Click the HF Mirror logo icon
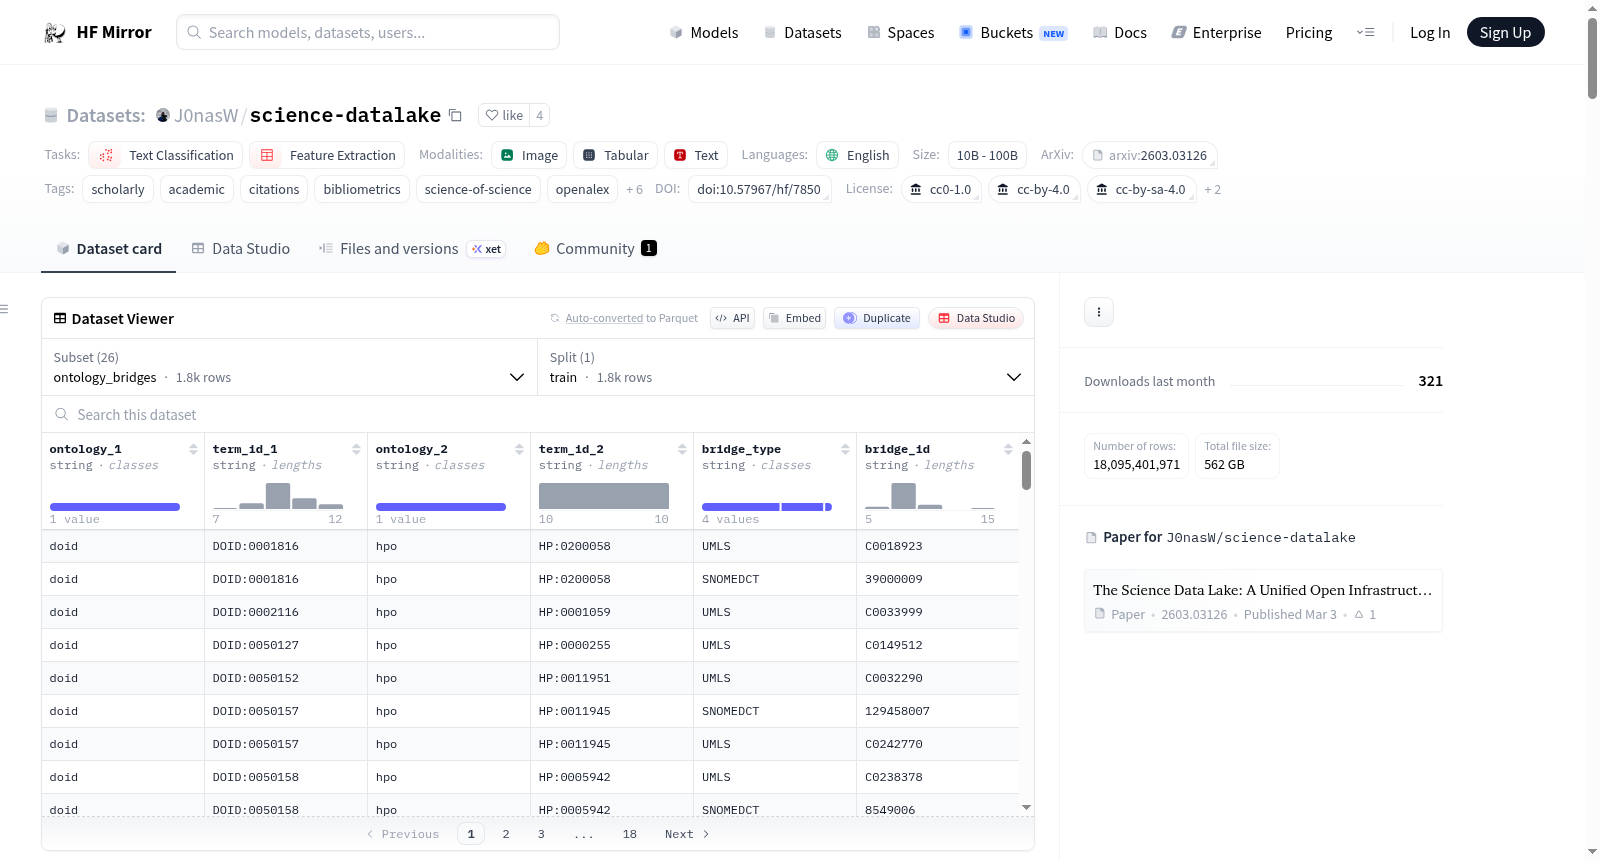 (55, 33)
